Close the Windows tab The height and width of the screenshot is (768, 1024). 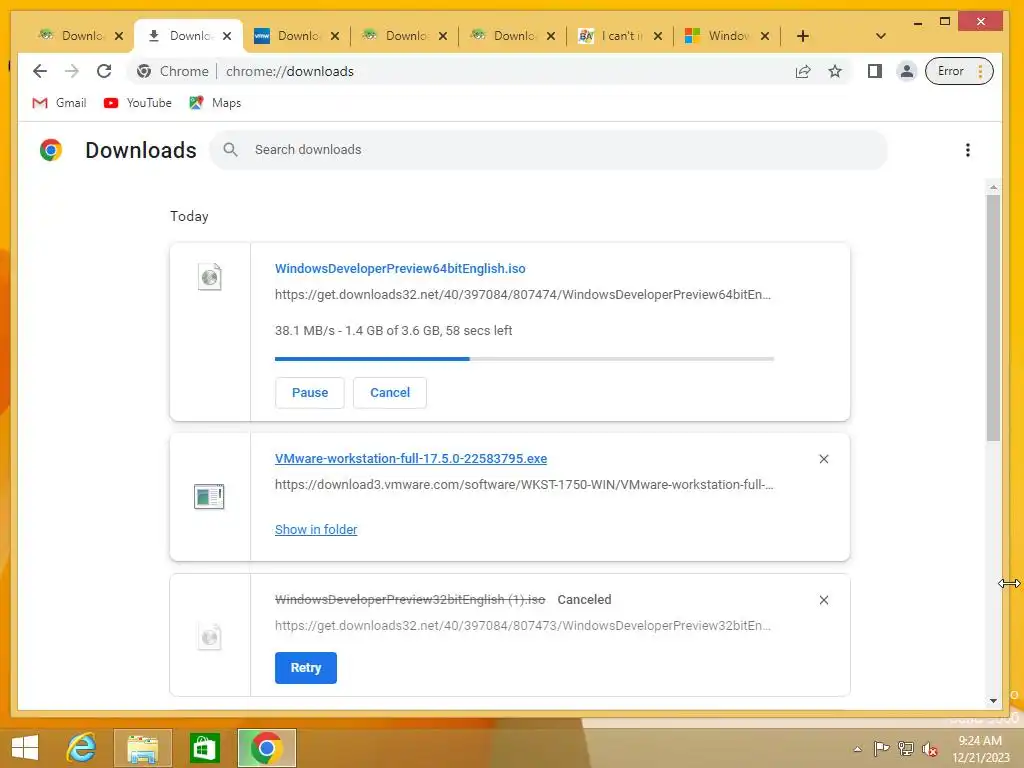tap(765, 36)
